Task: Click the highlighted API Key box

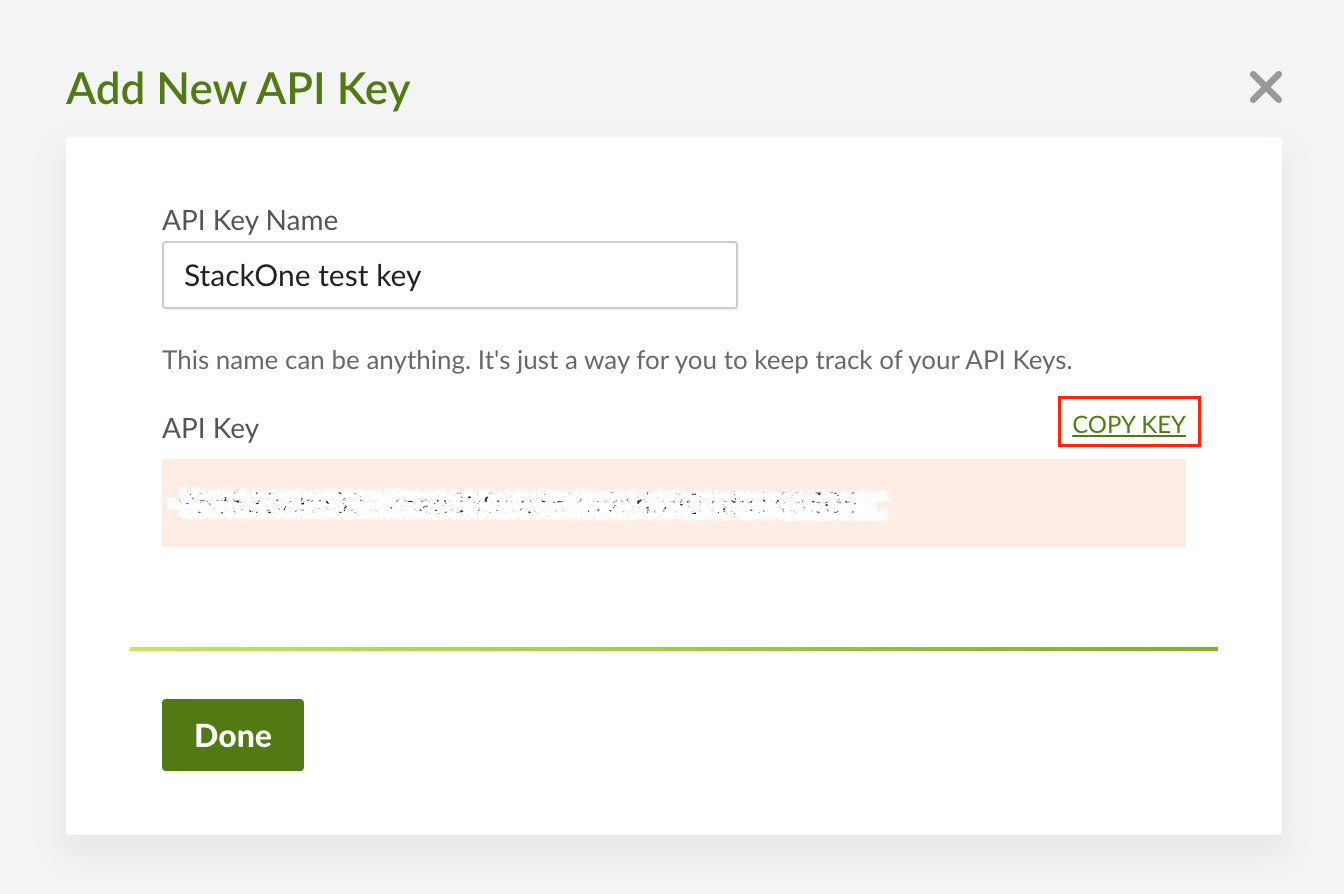Action: pos(673,503)
